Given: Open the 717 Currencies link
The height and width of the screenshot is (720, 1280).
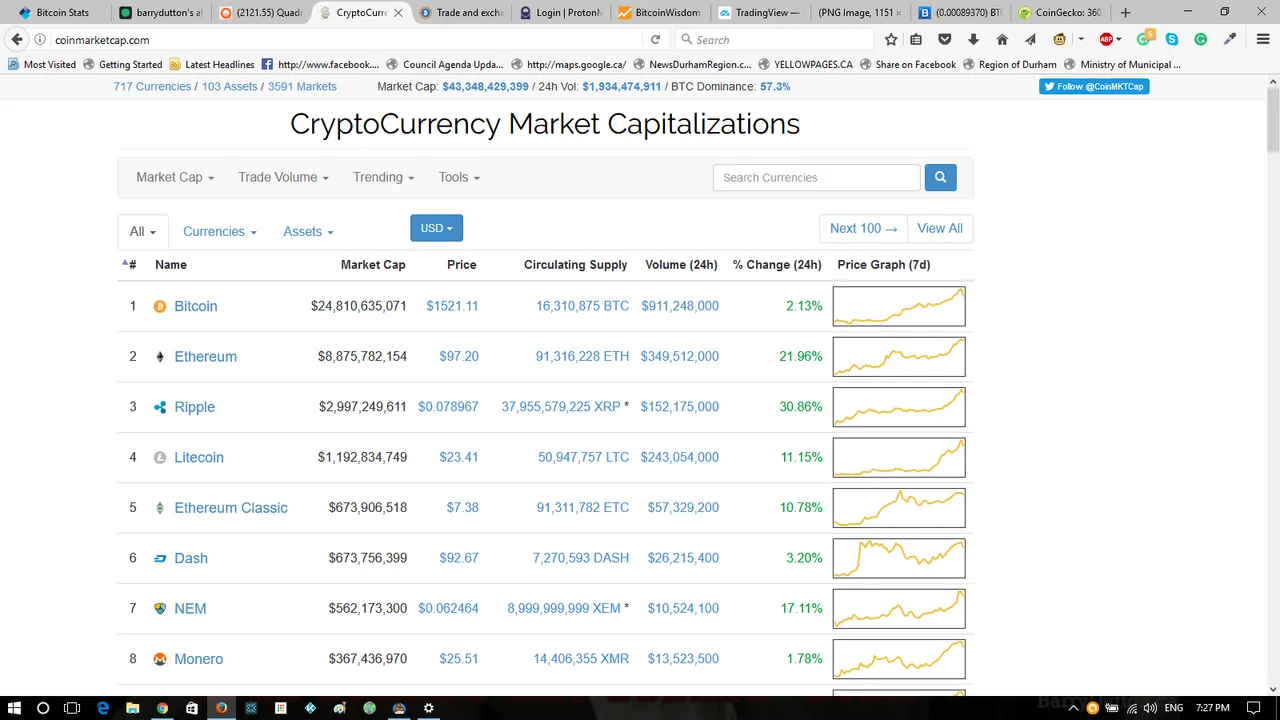Looking at the screenshot, I should coord(152,86).
